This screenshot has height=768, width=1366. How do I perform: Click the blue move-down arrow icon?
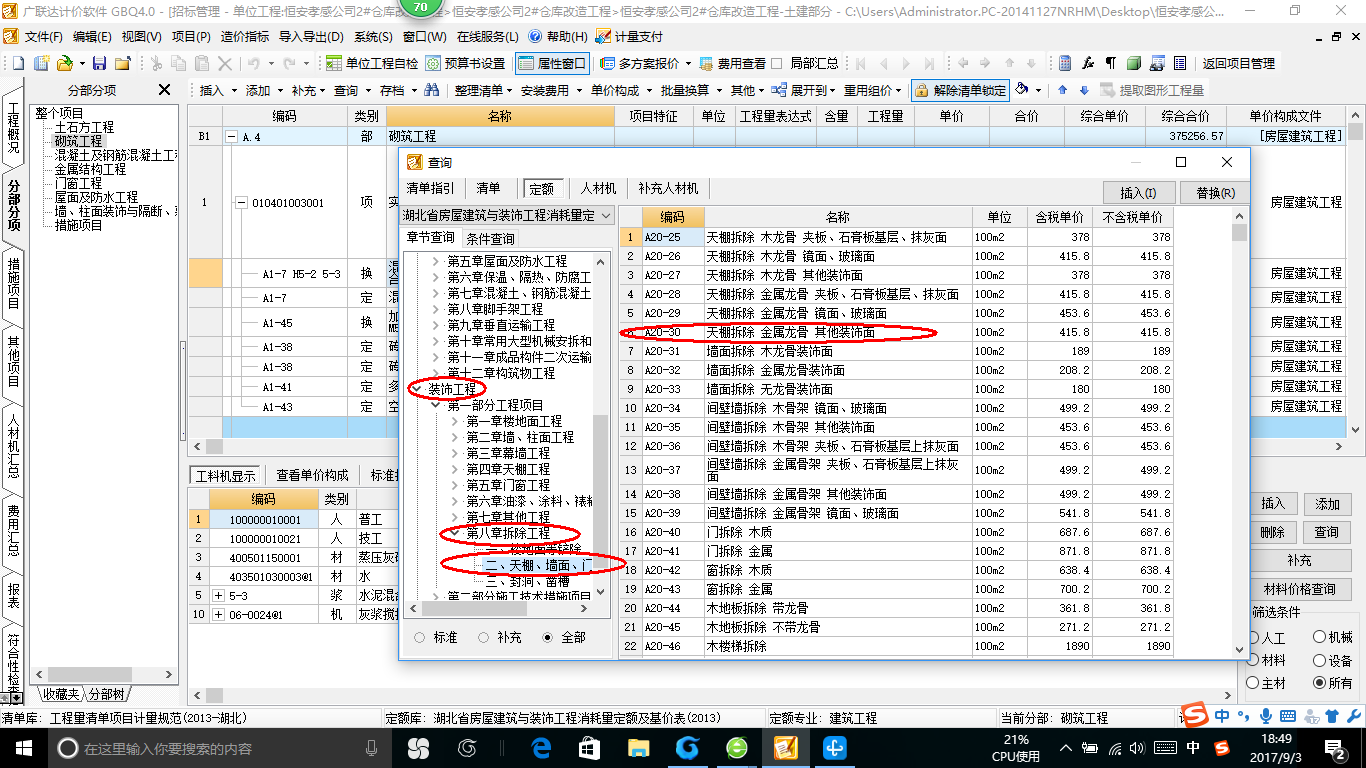tap(1082, 90)
